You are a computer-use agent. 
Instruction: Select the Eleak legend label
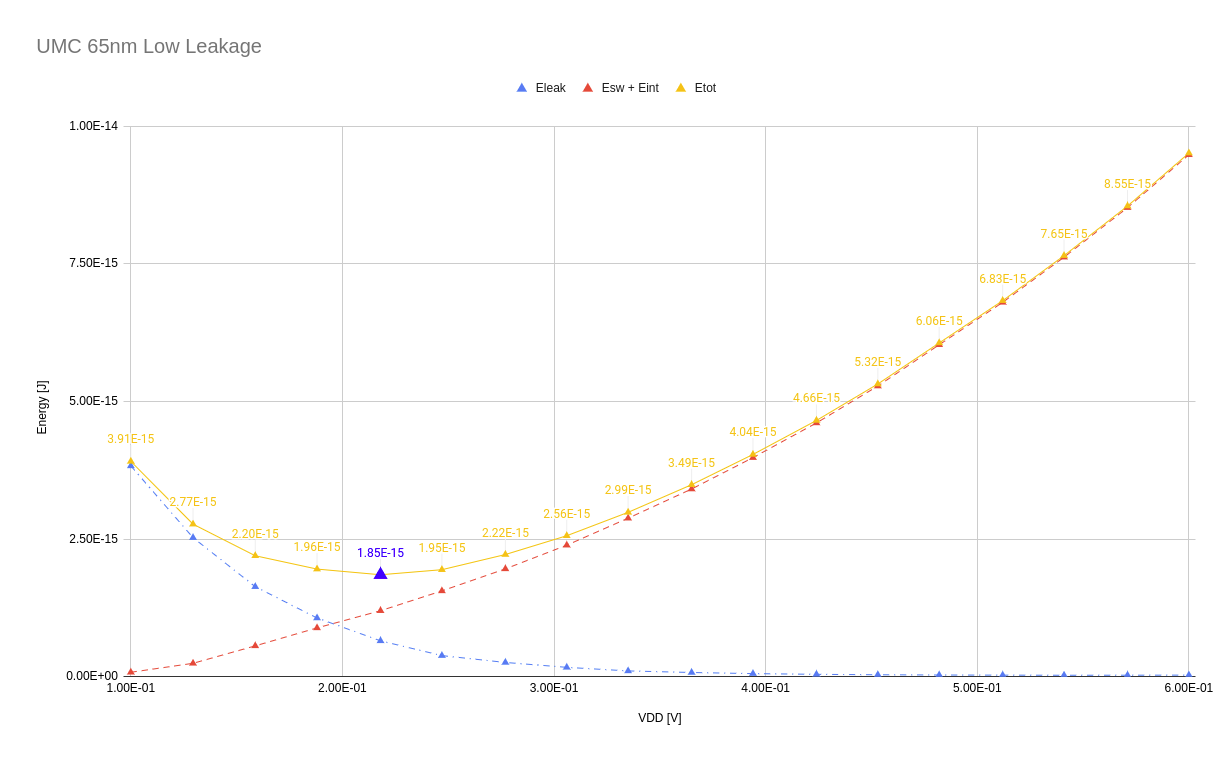(550, 88)
